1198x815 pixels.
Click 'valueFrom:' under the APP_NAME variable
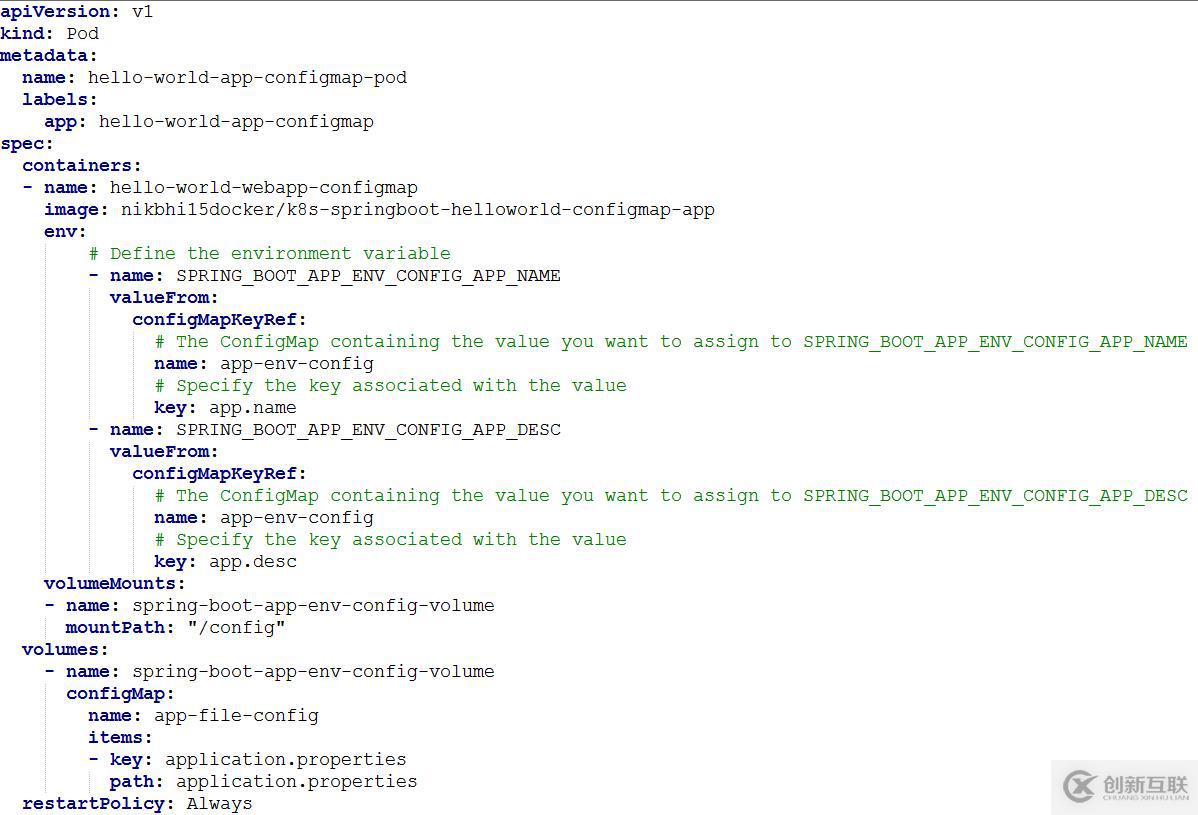[164, 298]
